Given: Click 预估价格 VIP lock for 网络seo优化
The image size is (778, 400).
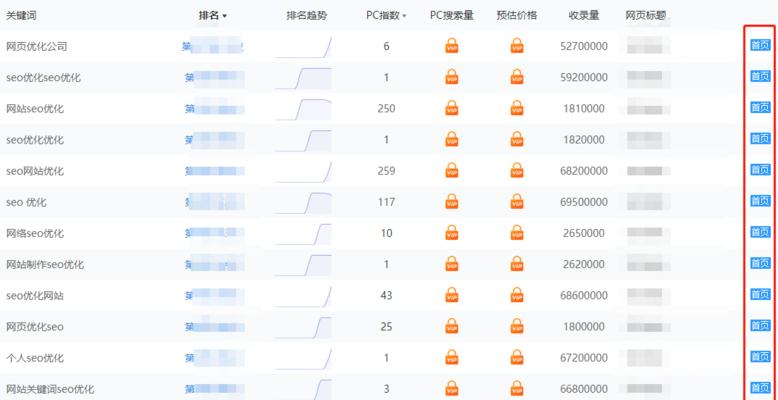Looking at the screenshot, I should point(517,233).
